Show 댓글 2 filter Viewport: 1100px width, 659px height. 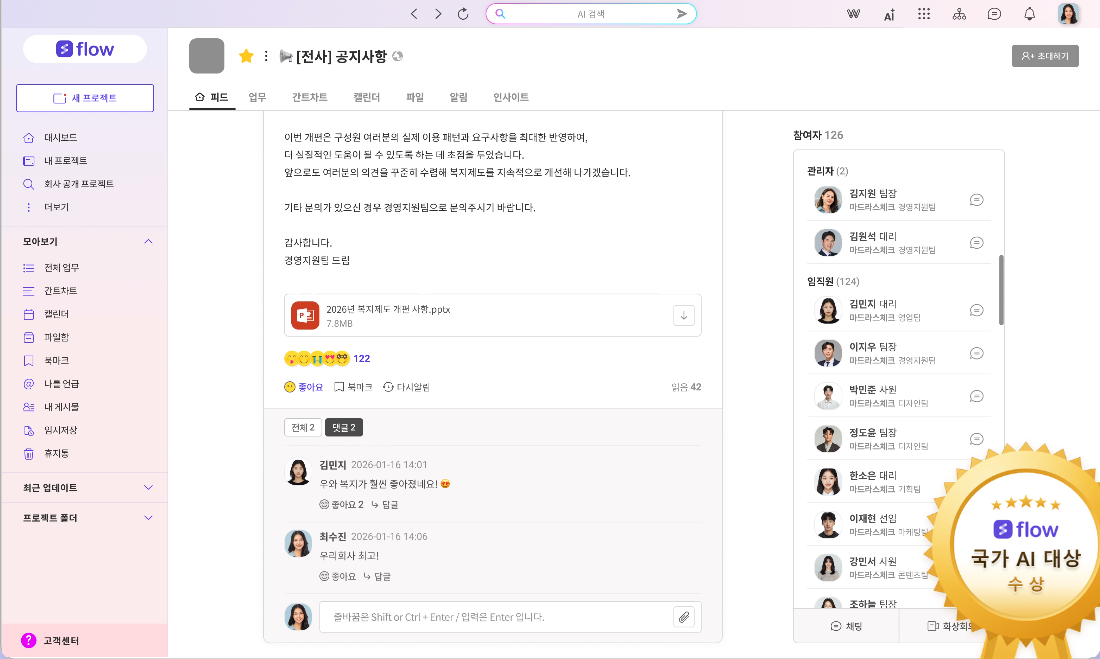(x=344, y=427)
